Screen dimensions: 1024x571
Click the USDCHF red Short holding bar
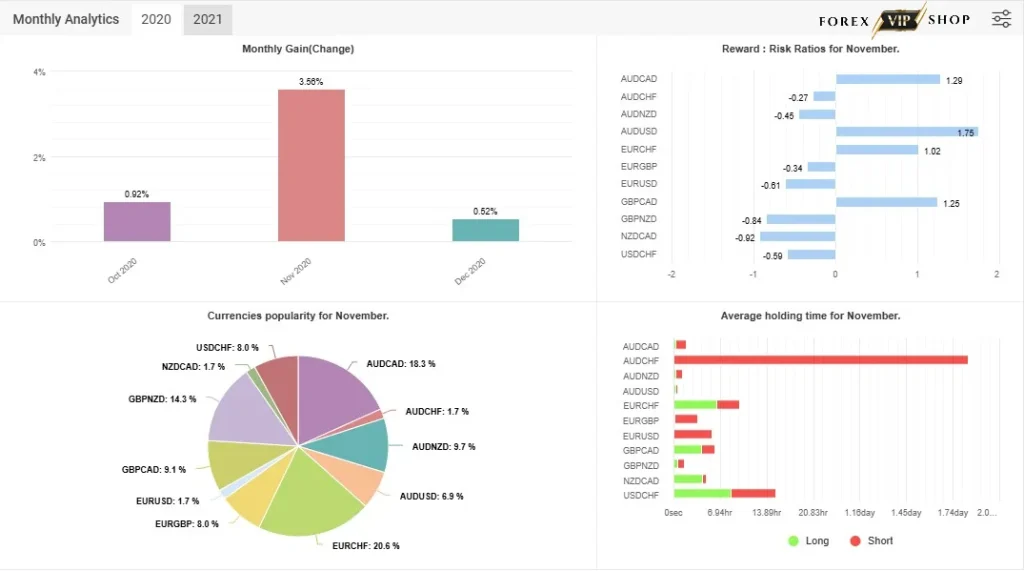click(x=753, y=493)
